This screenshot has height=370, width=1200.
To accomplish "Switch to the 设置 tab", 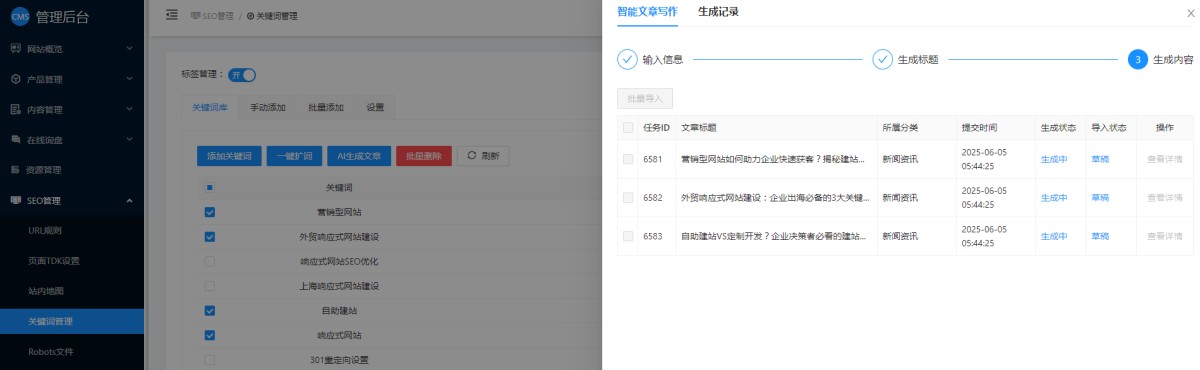I will pos(375,107).
